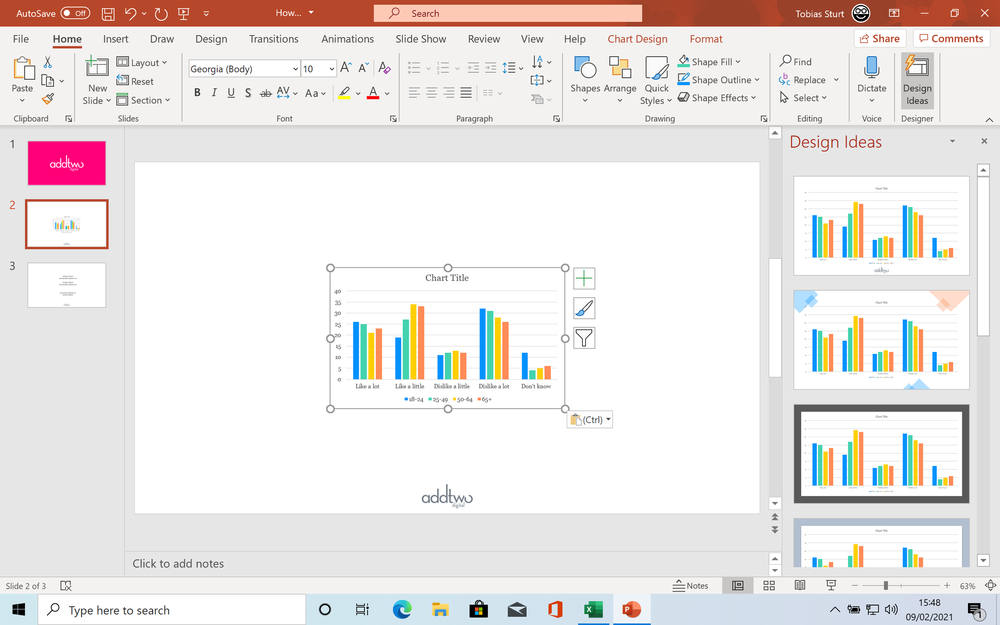The width and height of the screenshot is (1000, 625).
Task: Apply italic formatting
Action: (x=213, y=93)
